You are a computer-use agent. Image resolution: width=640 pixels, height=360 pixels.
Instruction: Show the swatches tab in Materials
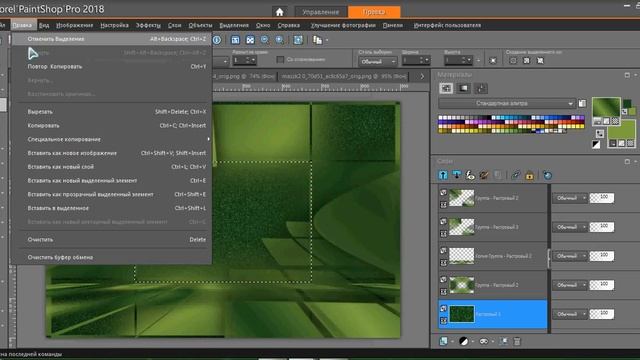(x=446, y=88)
